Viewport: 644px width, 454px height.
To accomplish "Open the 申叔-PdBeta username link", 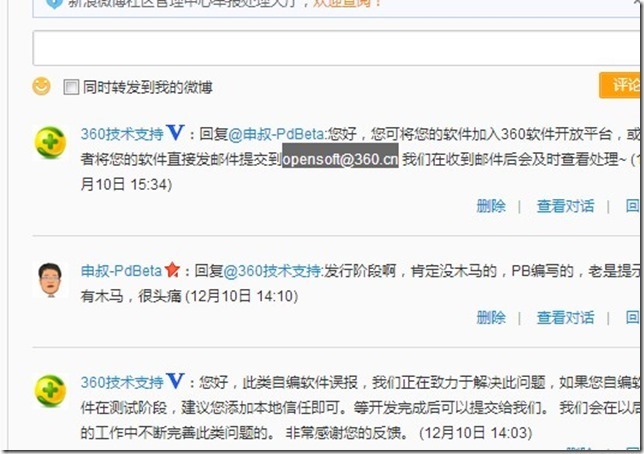I will click(x=121, y=271).
